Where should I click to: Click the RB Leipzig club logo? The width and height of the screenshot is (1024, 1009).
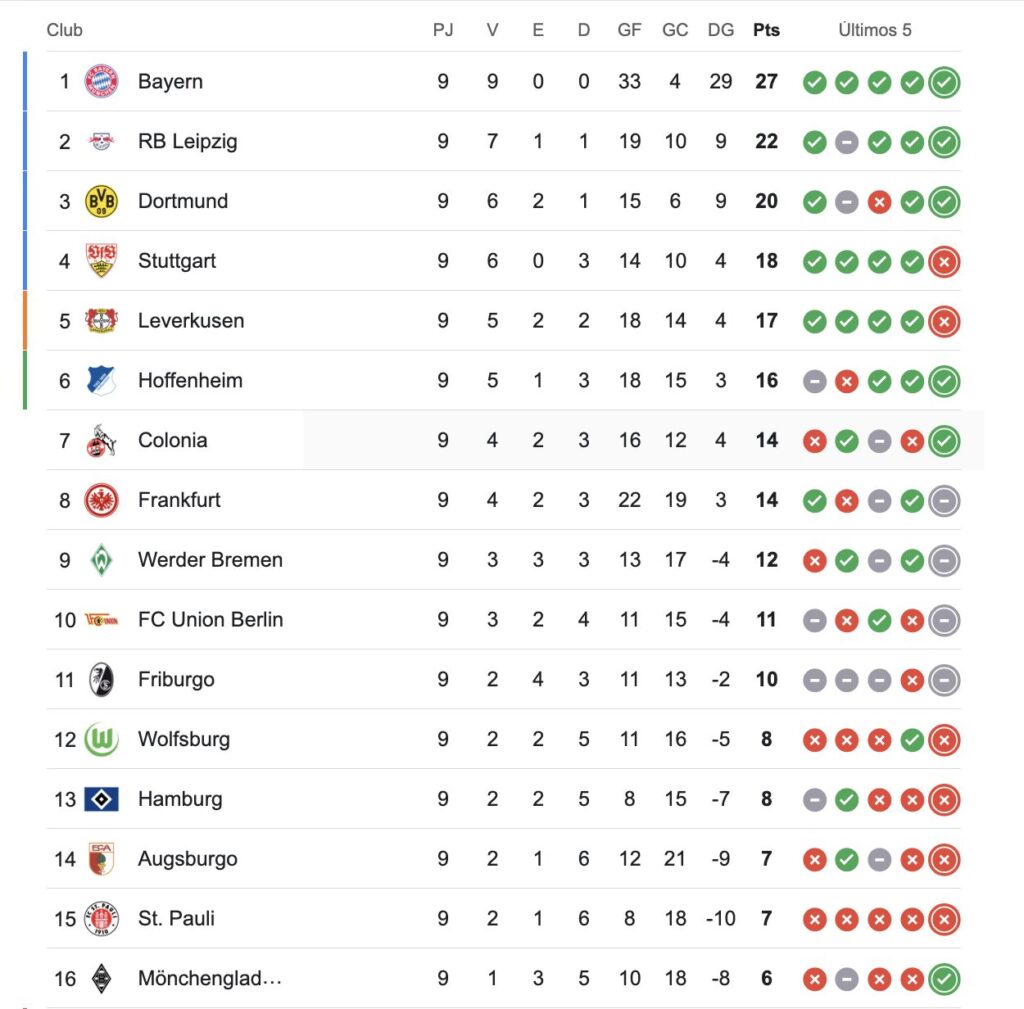(101, 141)
